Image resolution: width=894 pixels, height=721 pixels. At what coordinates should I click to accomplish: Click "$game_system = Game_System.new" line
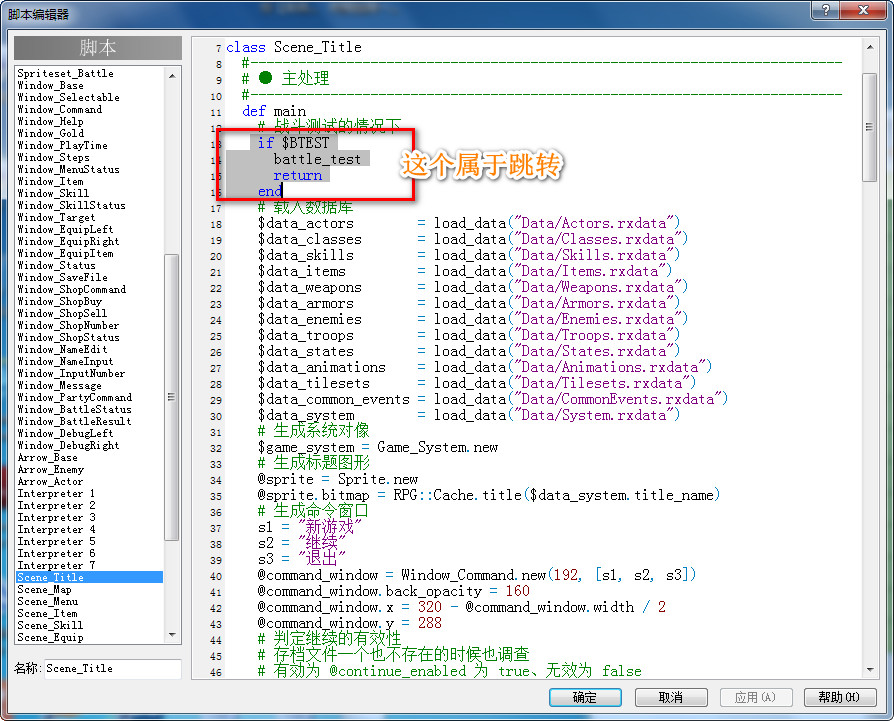[377, 447]
